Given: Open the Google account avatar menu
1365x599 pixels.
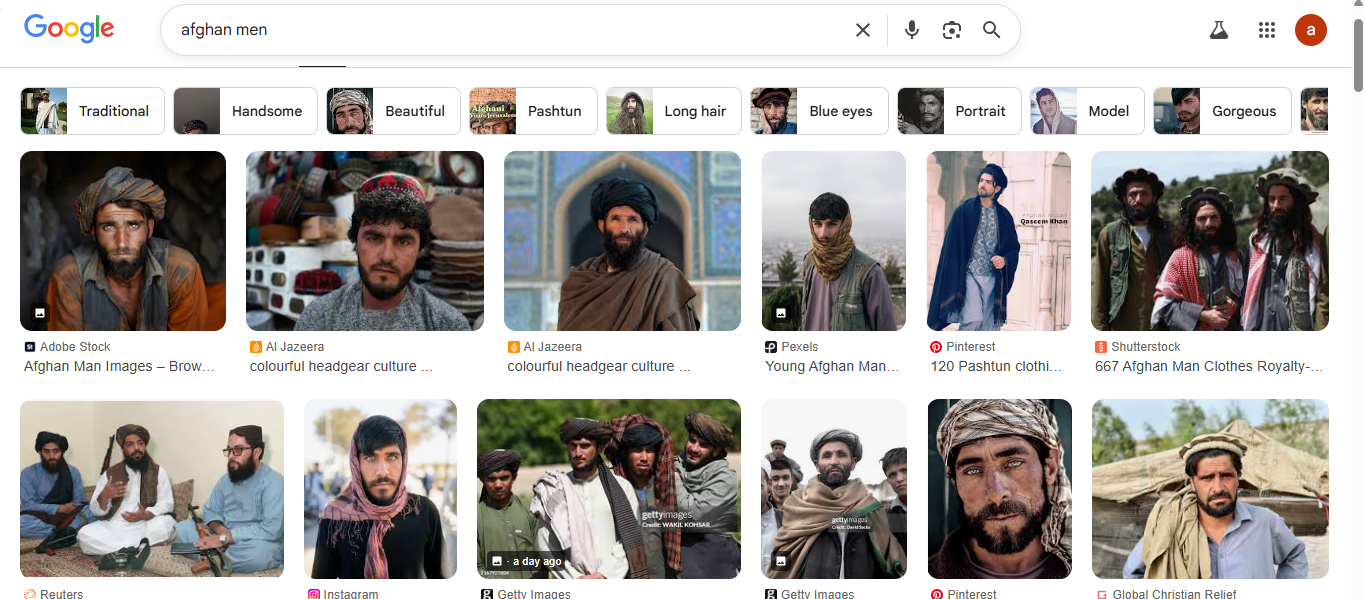Looking at the screenshot, I should 1310,30.
